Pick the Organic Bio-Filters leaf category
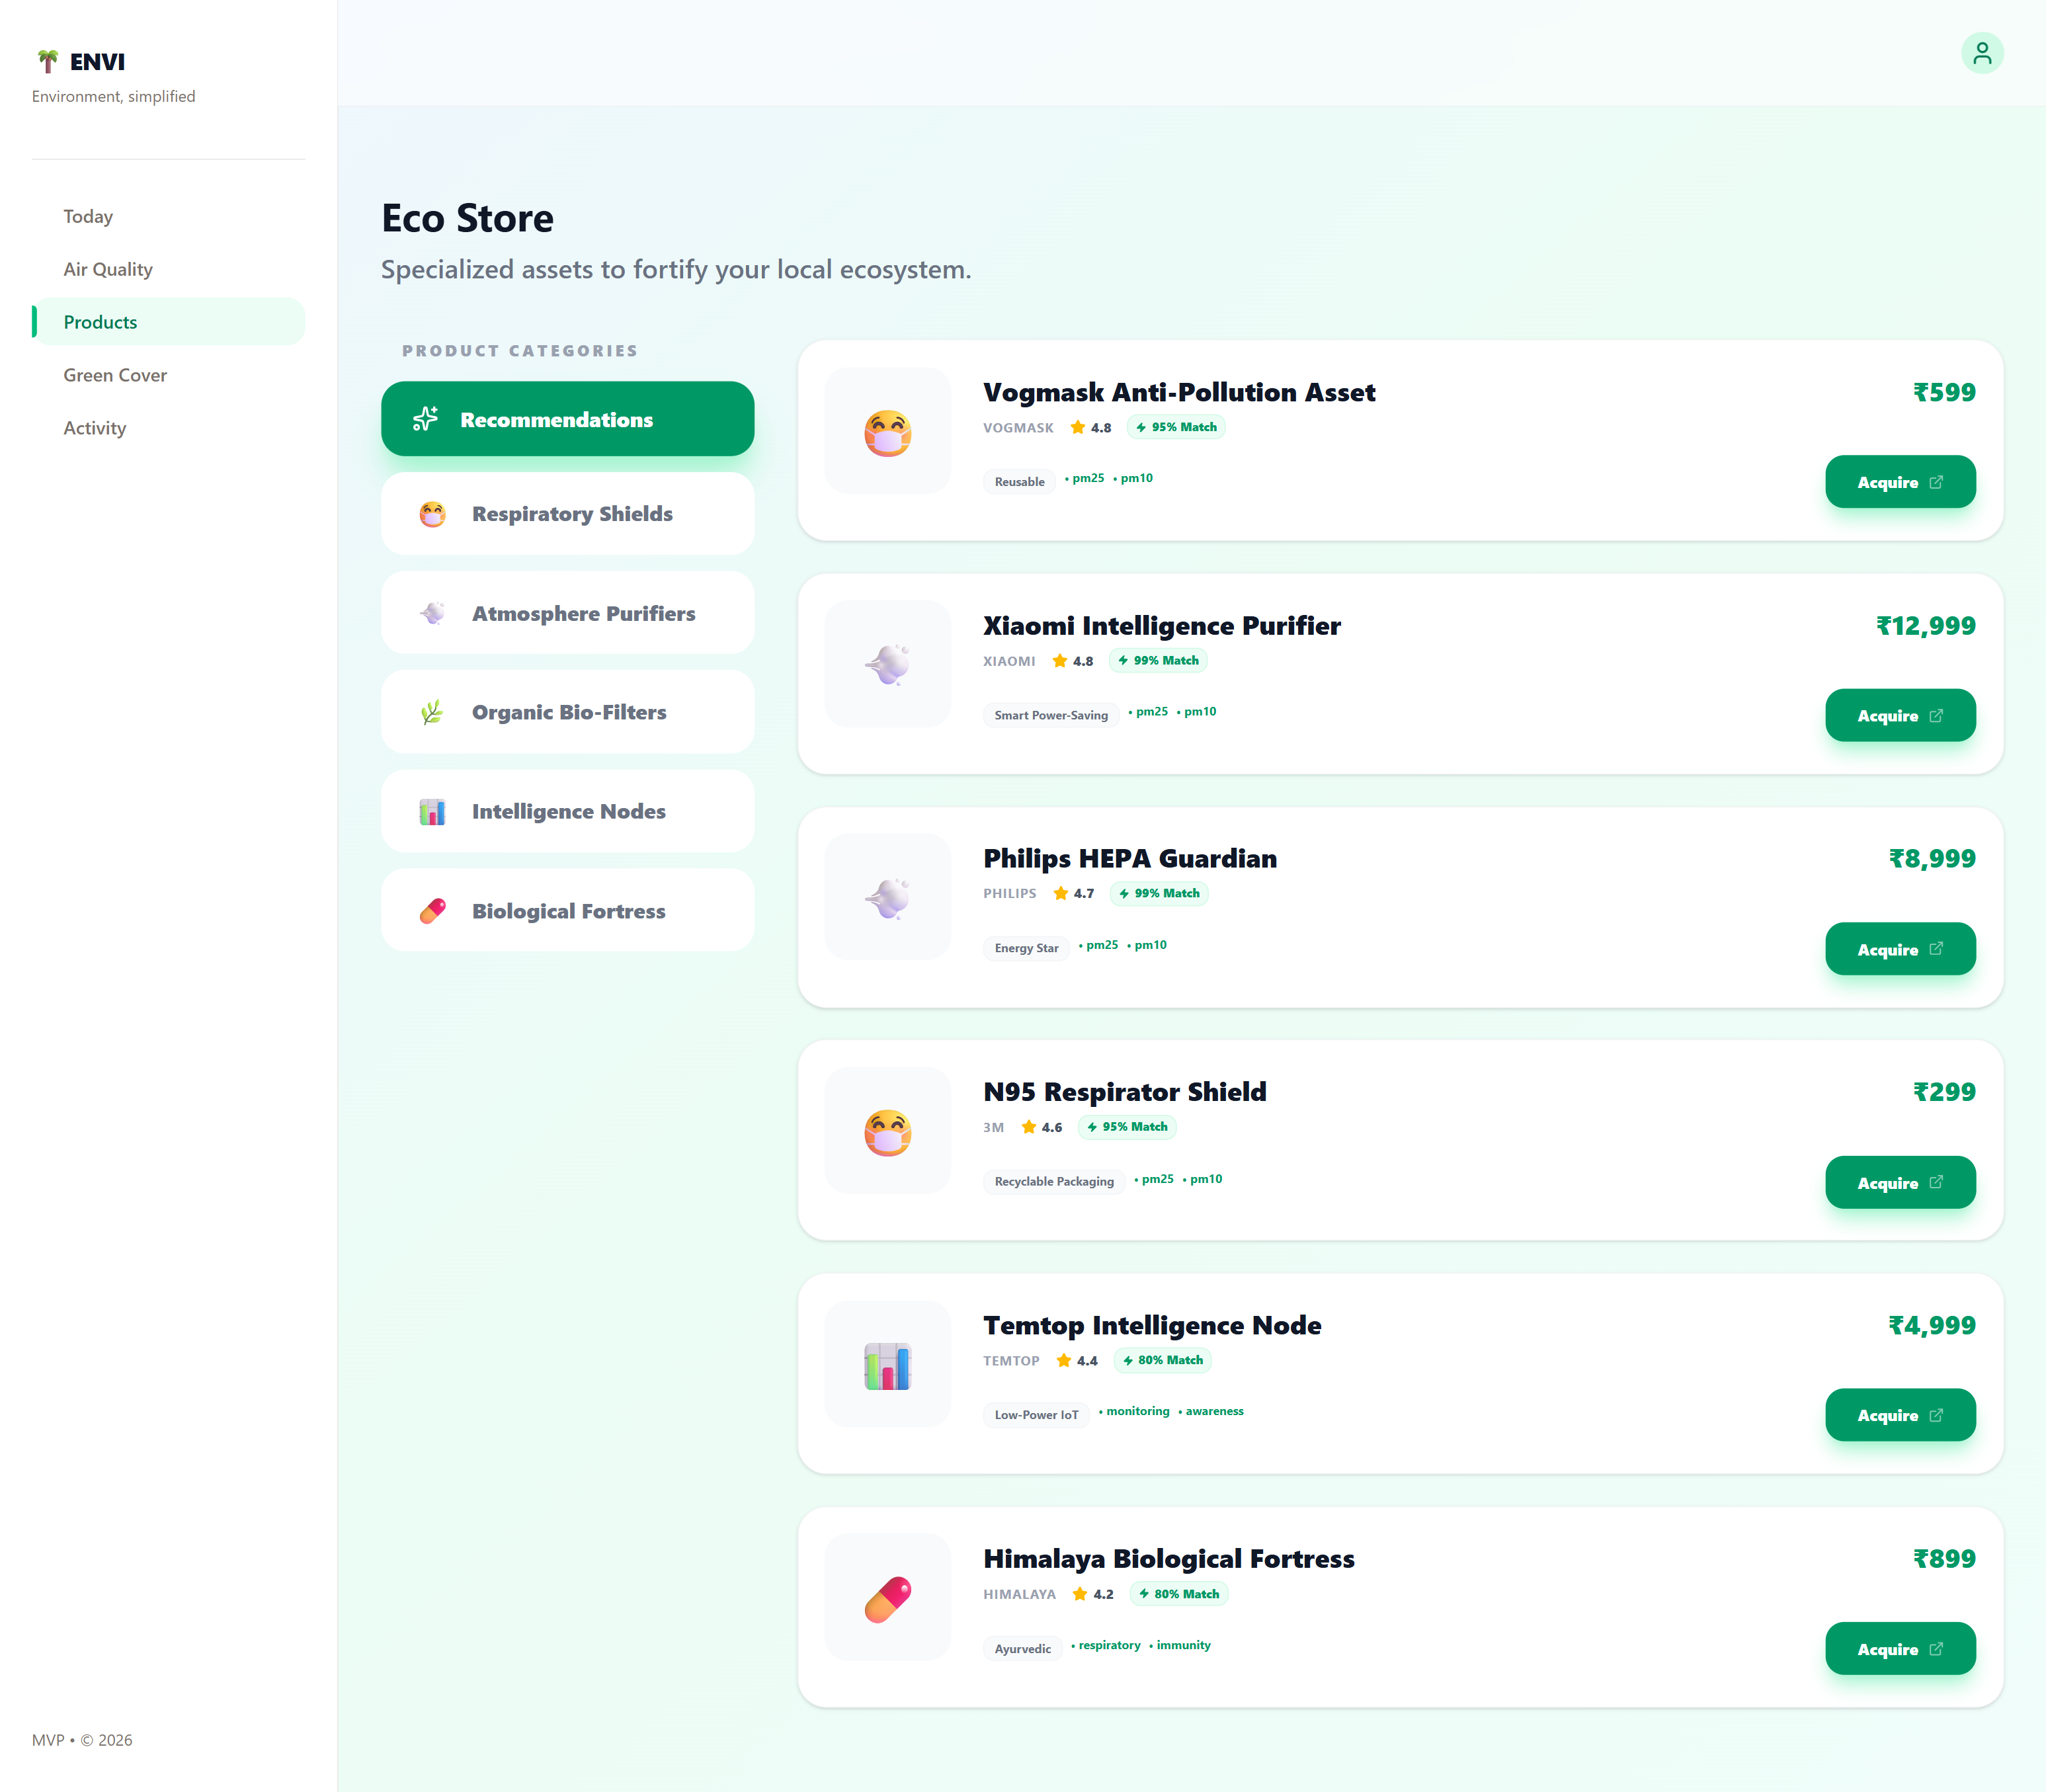The image size is (2046, 1792). tap(567, 712)
